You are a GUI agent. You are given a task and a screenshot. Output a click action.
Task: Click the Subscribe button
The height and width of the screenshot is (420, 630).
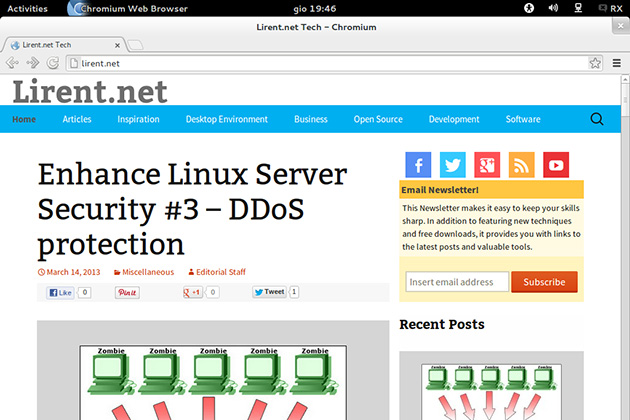click(x=544, y=282)
